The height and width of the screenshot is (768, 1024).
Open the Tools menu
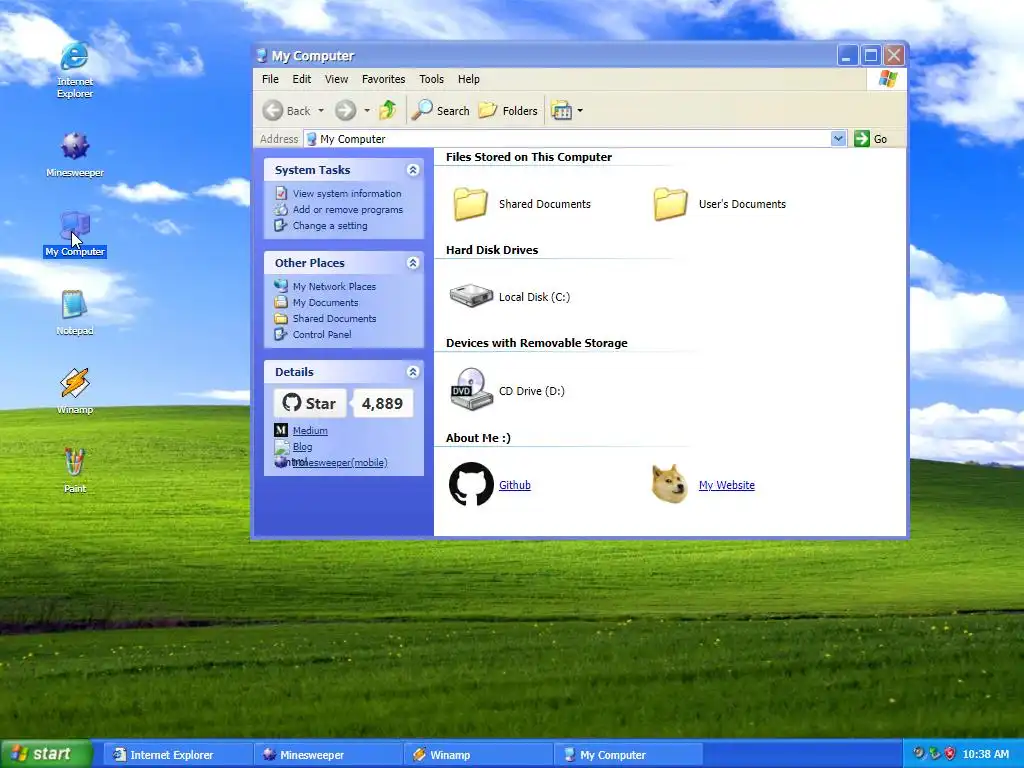[x=431, y=79]
